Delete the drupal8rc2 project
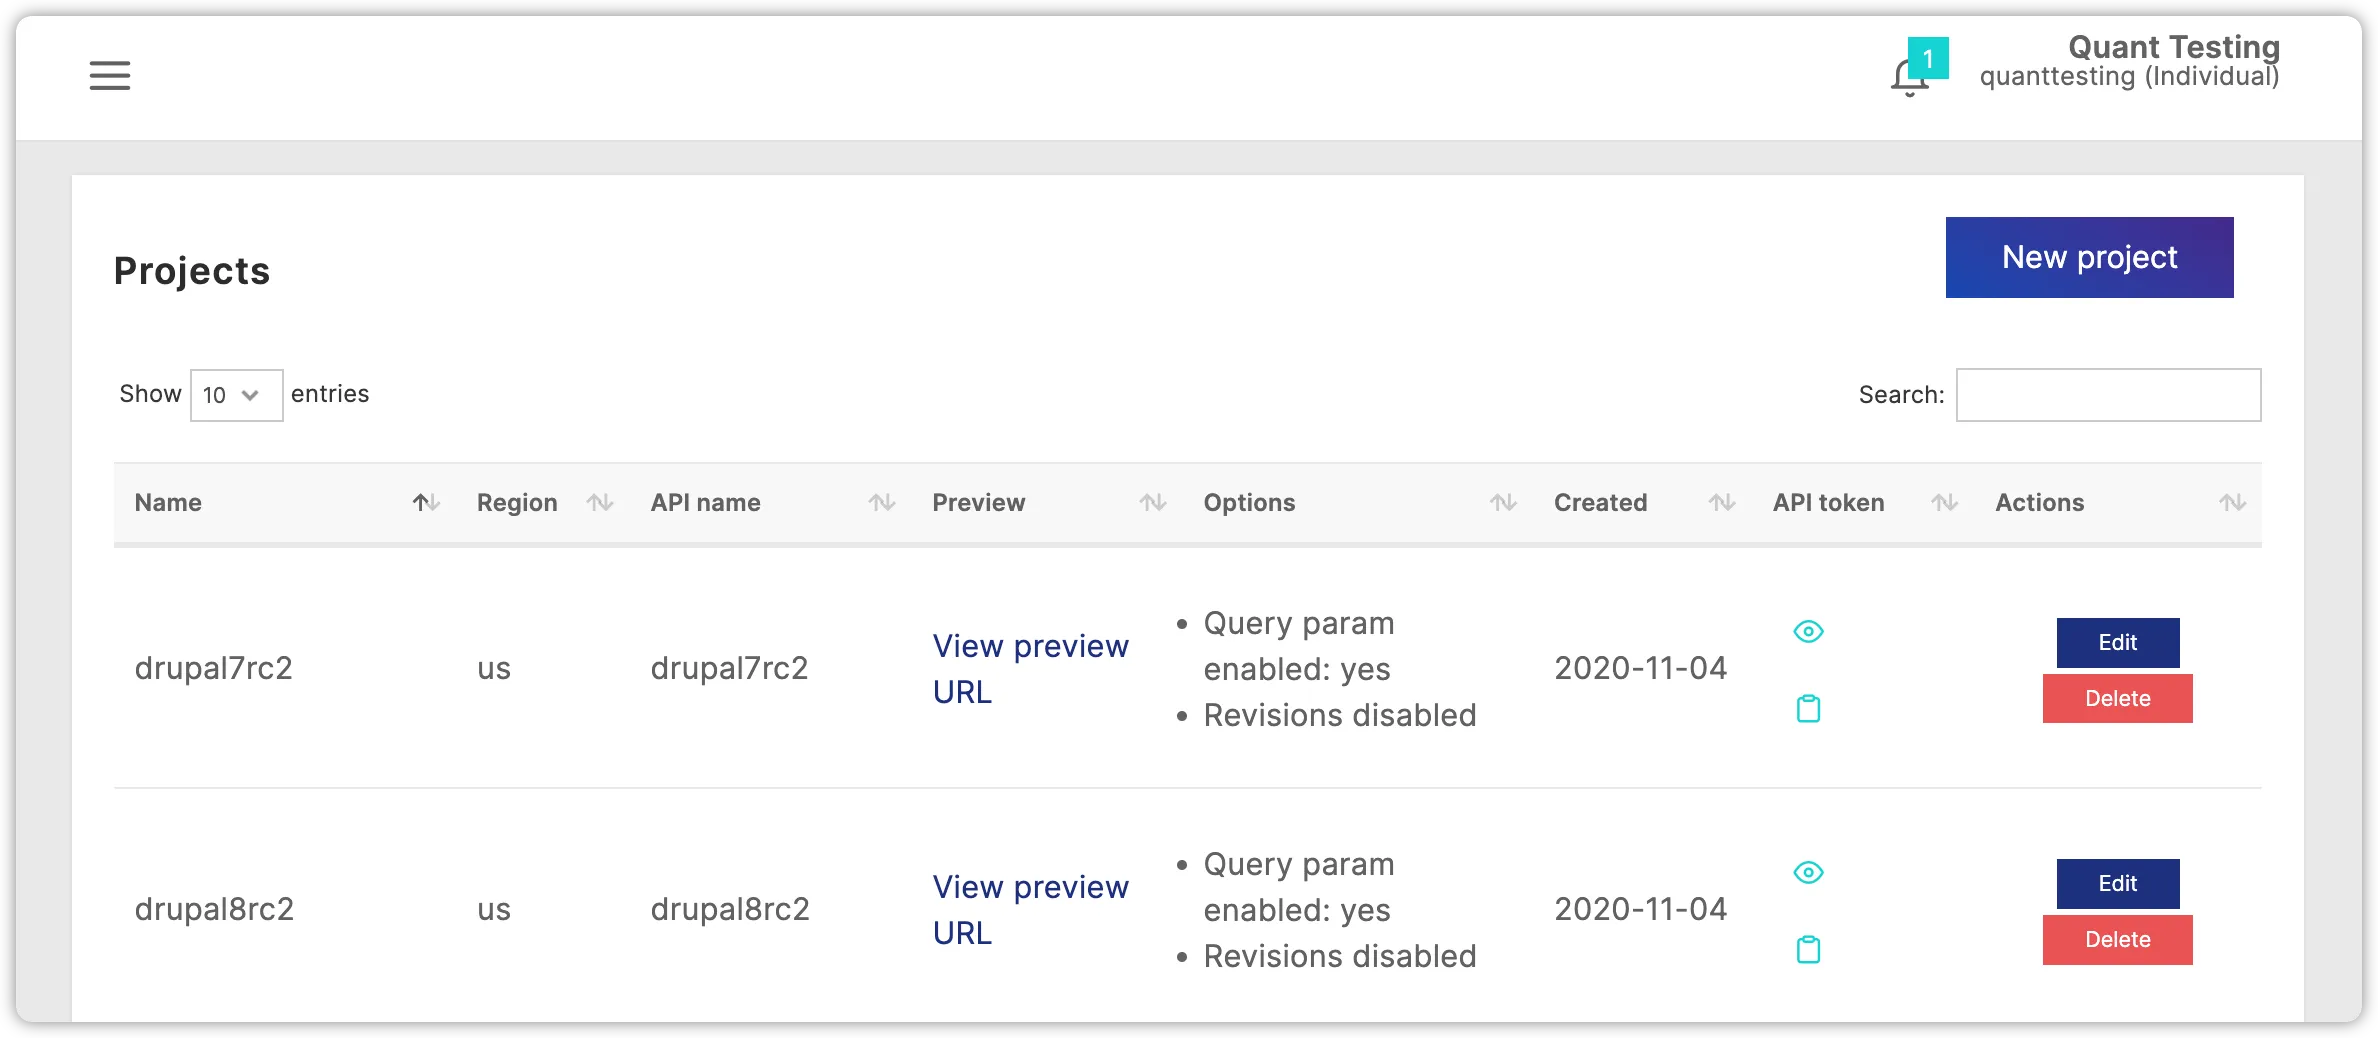This screenshot has width=2378, height=1038. click(2117, 940)
